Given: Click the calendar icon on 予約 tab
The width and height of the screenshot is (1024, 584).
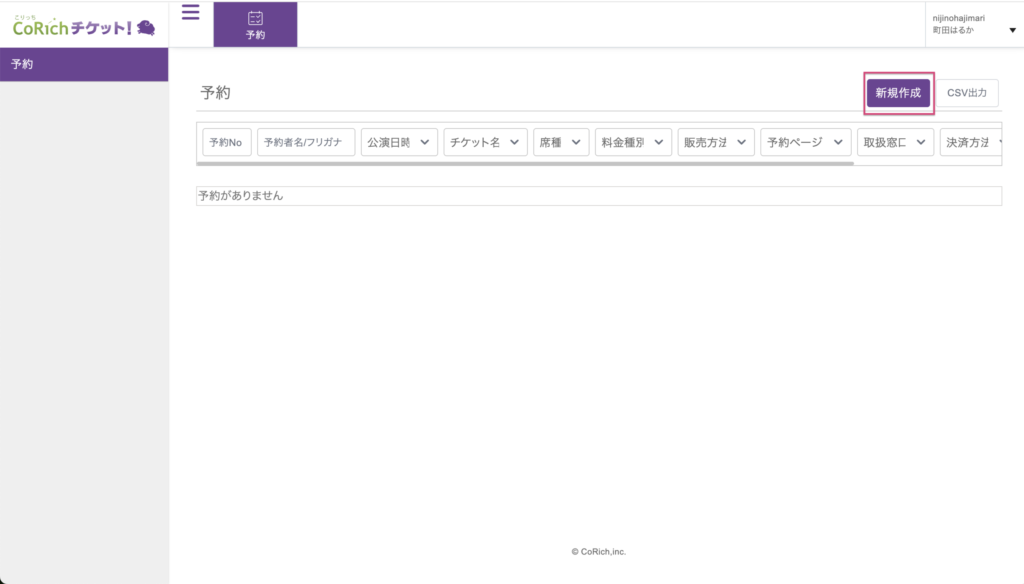Looking at the screenshot, I should coord(255,17).
